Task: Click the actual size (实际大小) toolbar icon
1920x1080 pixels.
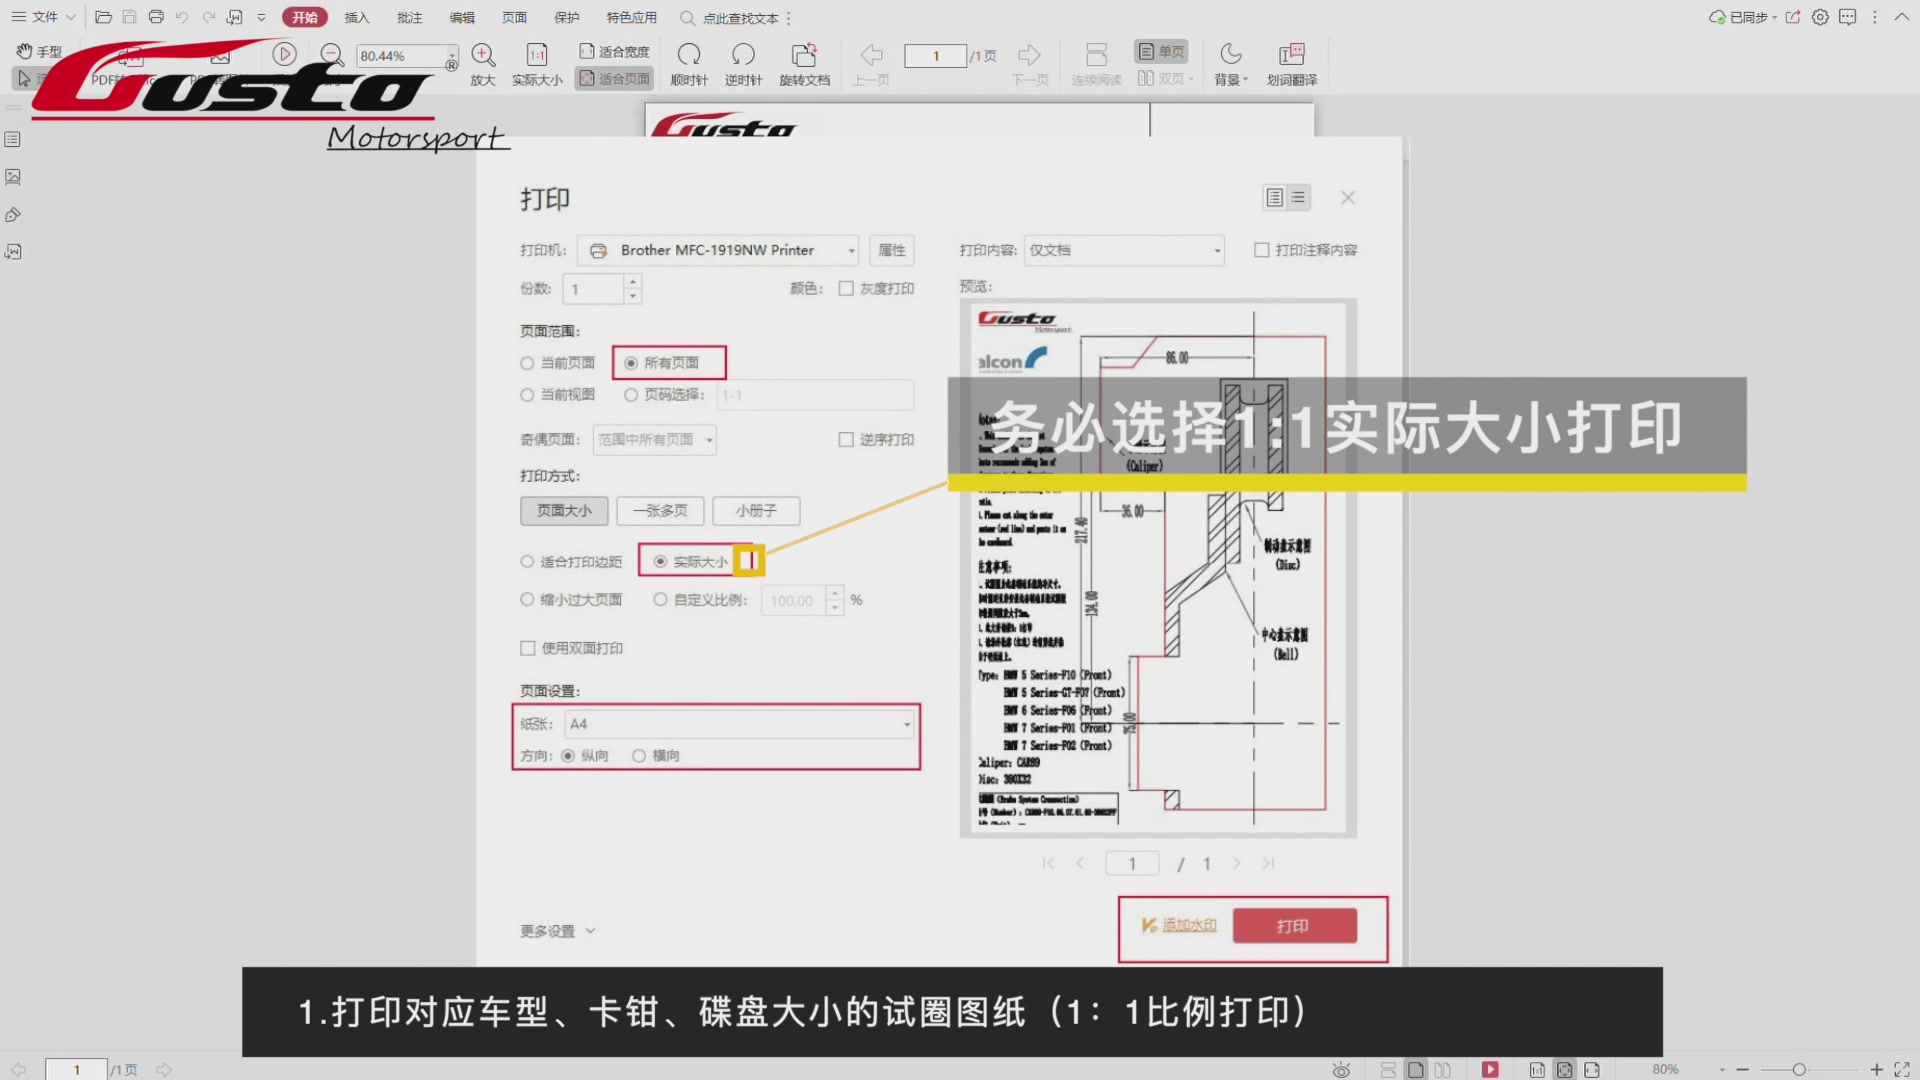Action: (x=537, y=55)
